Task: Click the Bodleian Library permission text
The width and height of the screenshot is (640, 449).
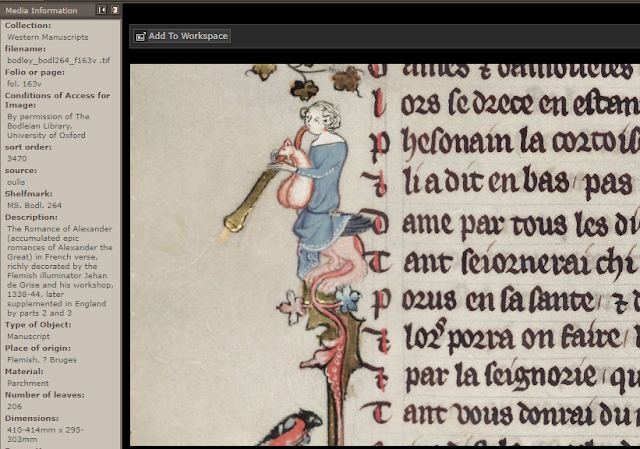Action: click(48, 126)
